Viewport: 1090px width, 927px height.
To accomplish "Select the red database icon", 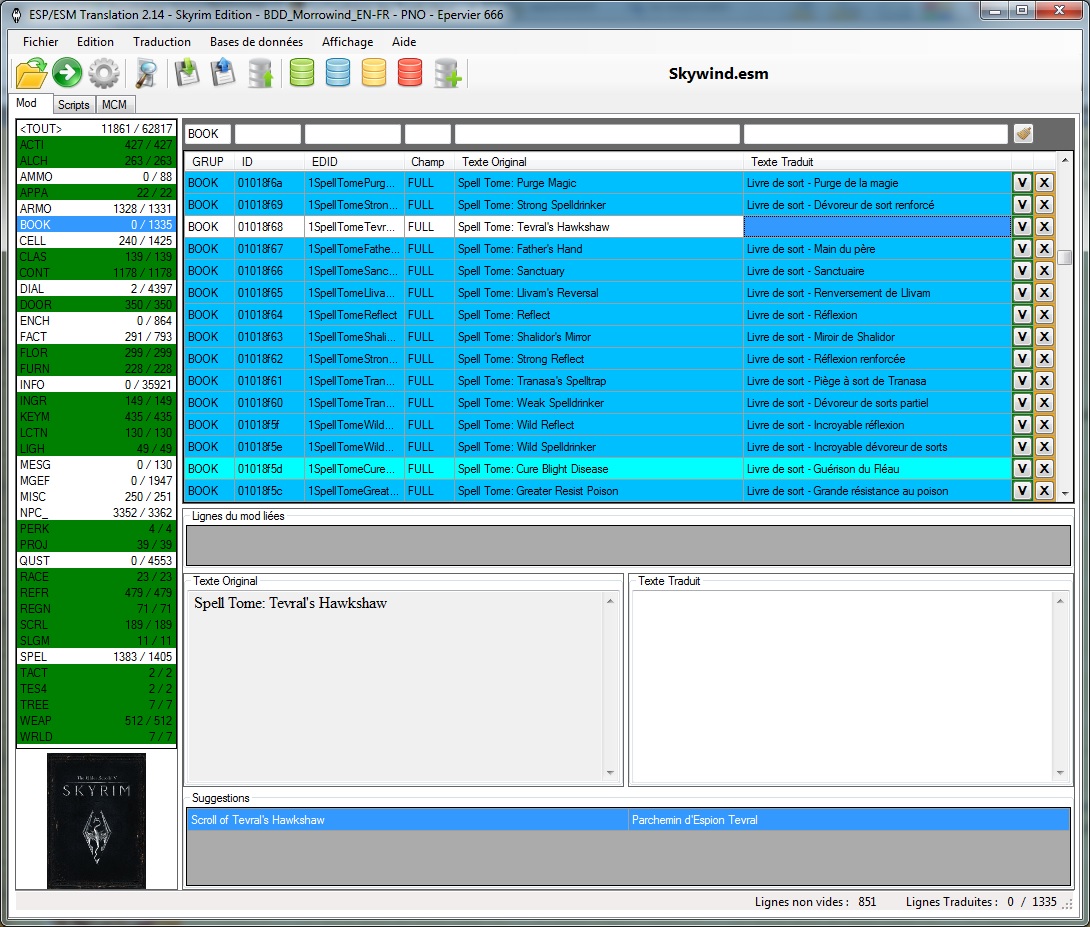I will pyautogui.click(x=410, y=73).
